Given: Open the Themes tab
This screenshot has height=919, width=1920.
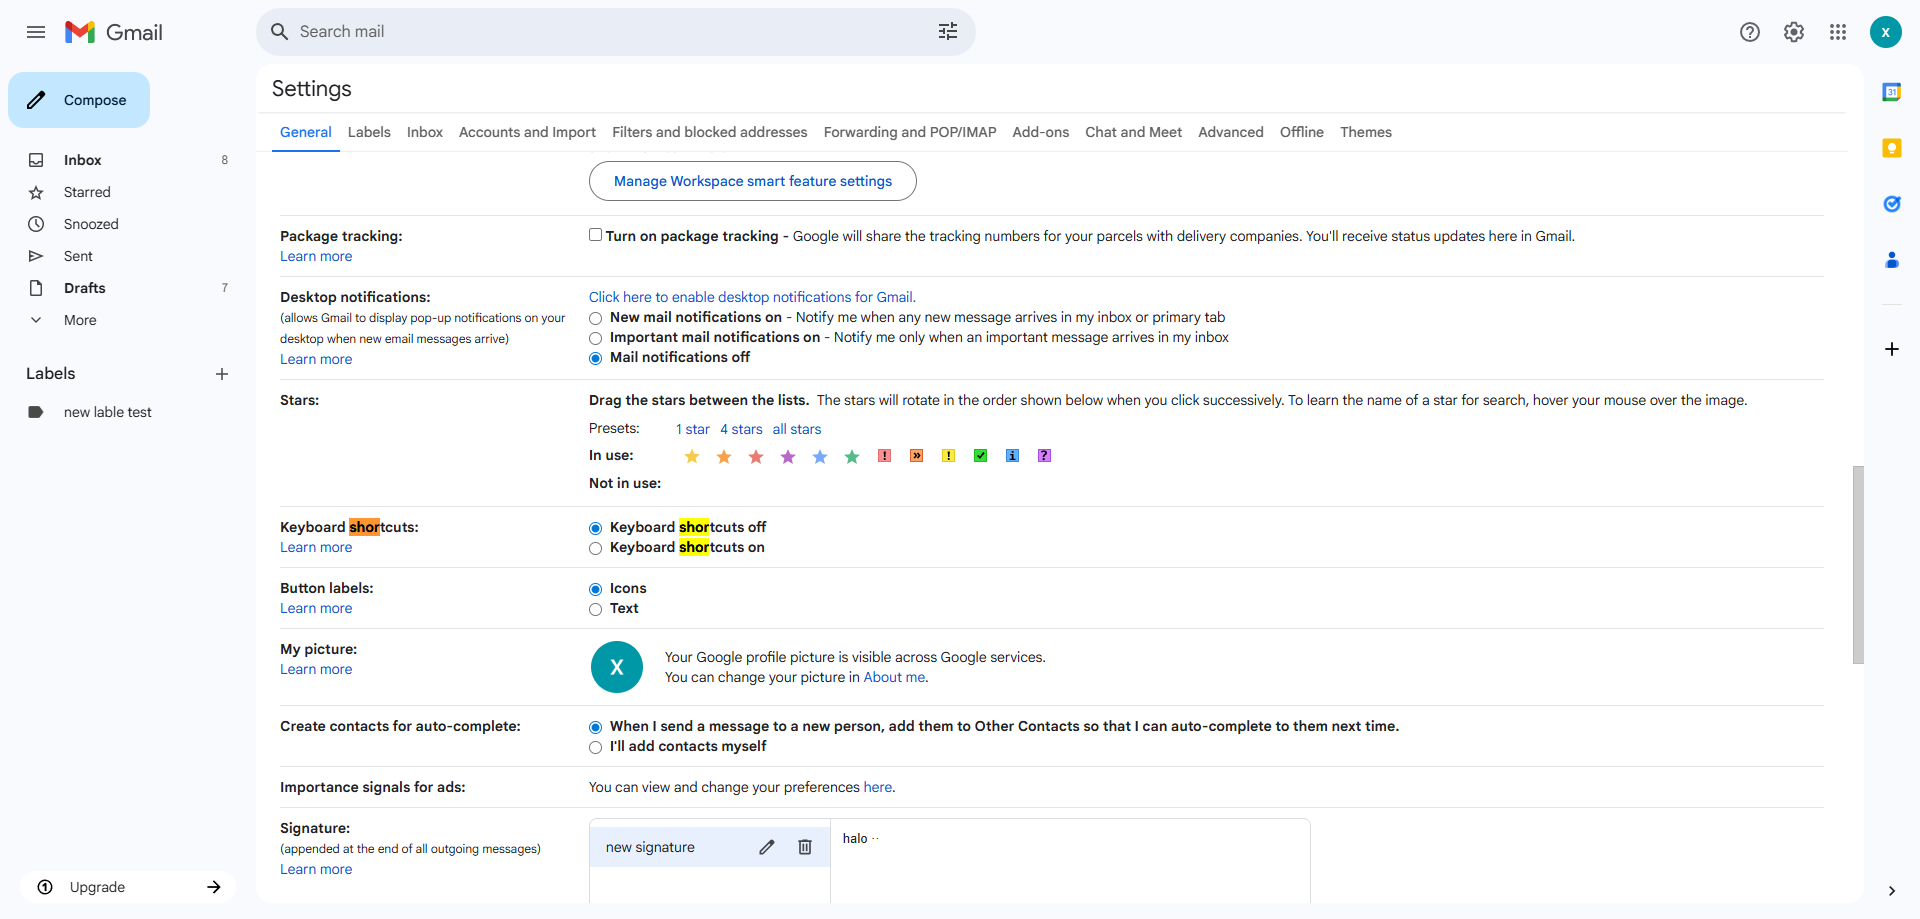Looking at the screenshot, I should [x=1366, y=132].
